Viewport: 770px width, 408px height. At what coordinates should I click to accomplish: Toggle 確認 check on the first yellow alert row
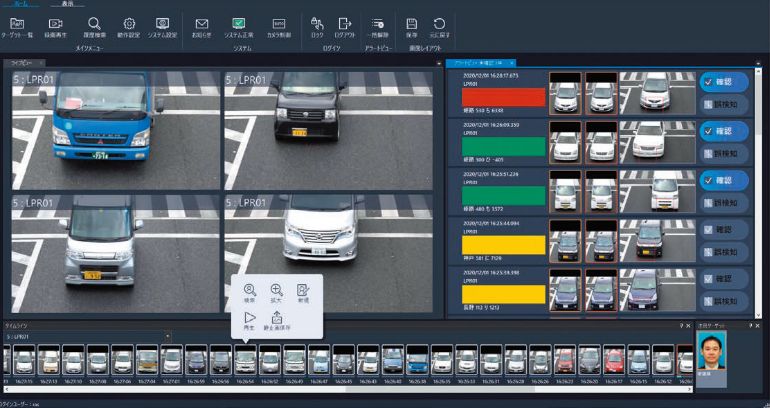[724, 229]
